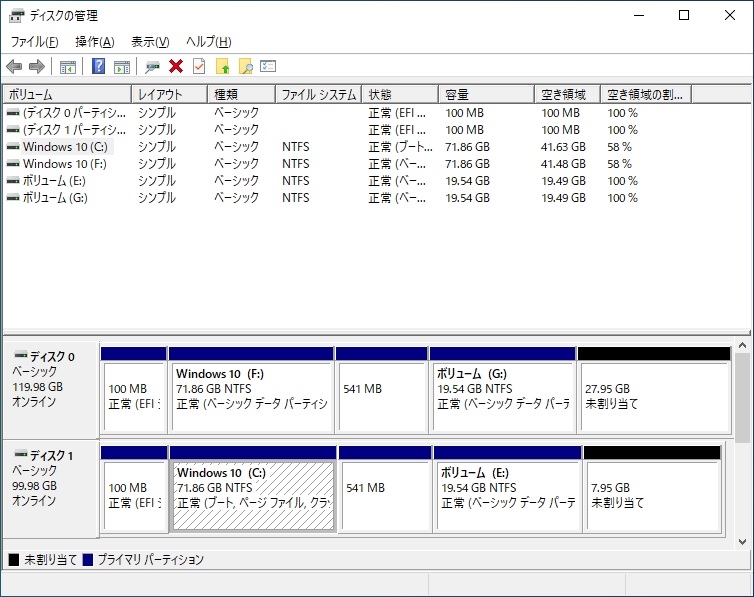
Task: Select Disk 0 541 MB partition
Action: pos(382,390)
